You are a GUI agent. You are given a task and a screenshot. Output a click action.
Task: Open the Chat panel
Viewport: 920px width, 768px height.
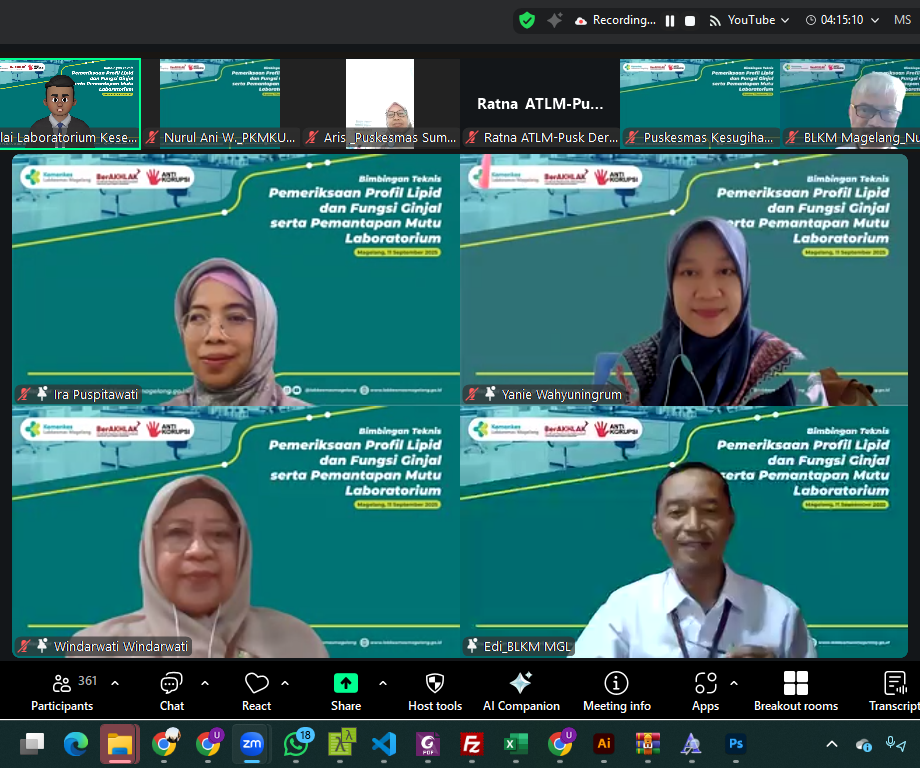point(171,690)
